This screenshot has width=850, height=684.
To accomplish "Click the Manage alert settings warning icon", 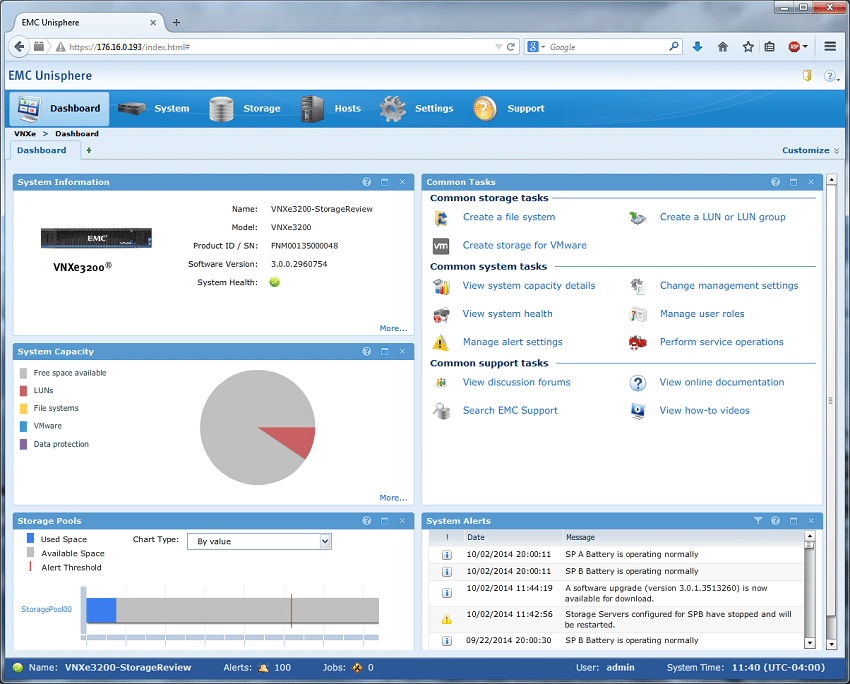I will (440, 343).
